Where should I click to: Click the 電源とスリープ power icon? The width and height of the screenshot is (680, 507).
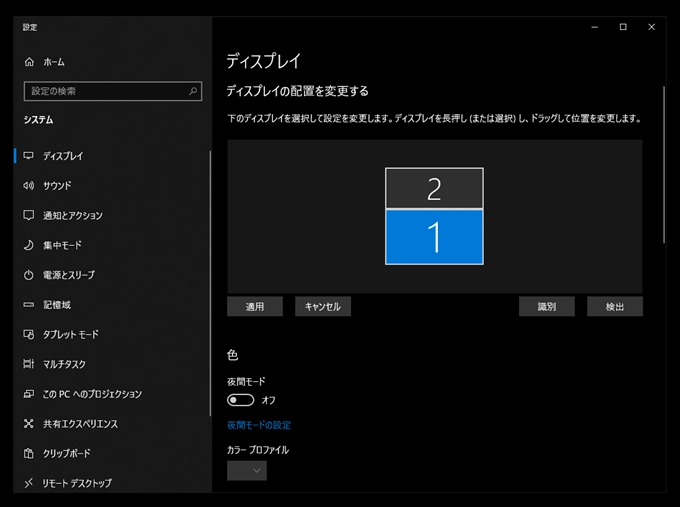(x=29, y=275)
